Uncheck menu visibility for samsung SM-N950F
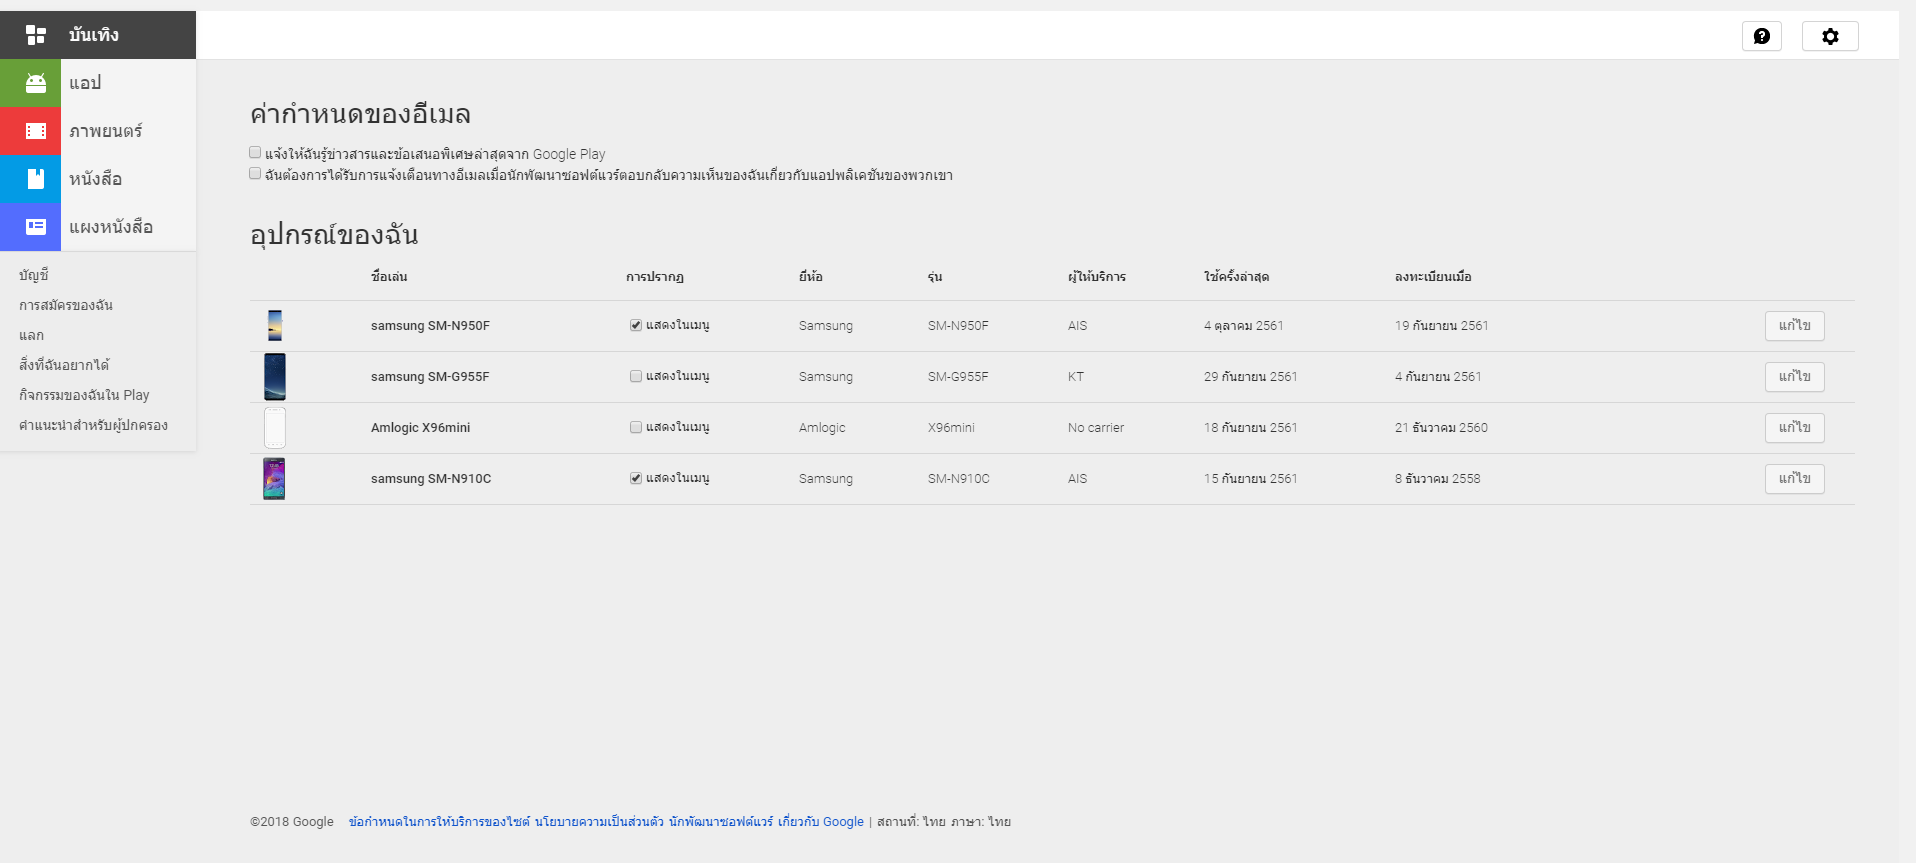The height and width of the screenshot is (863, 1916). [636, 325]
